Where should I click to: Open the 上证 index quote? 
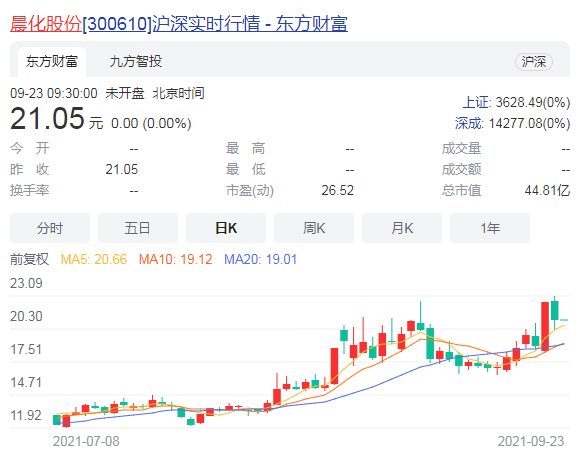516,102
